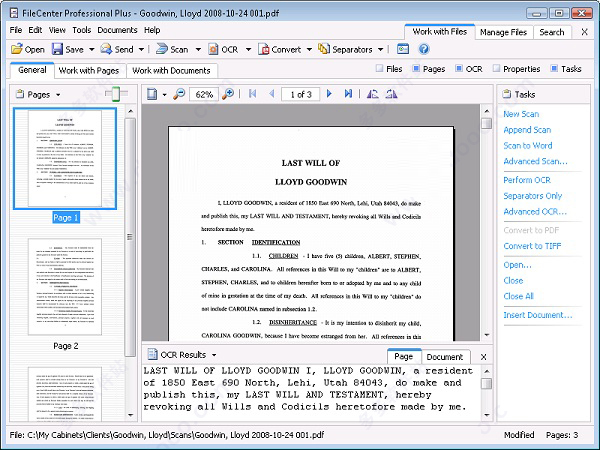Screen dimensions: 600x450
Task: Switch to the Work with Pages tab
Action: (x=89, y=70)
